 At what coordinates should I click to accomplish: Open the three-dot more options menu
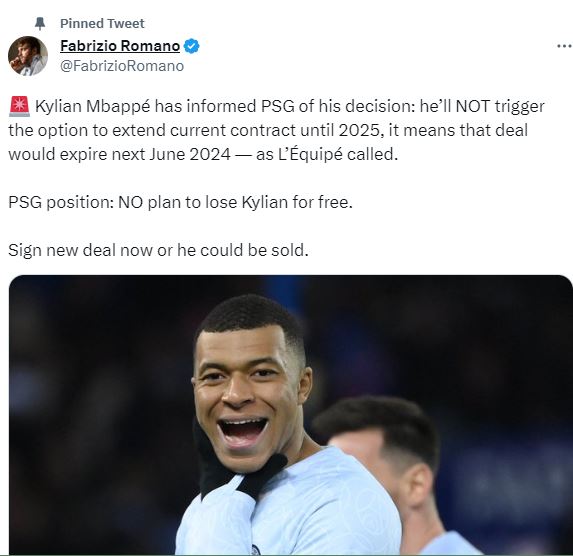564,46
